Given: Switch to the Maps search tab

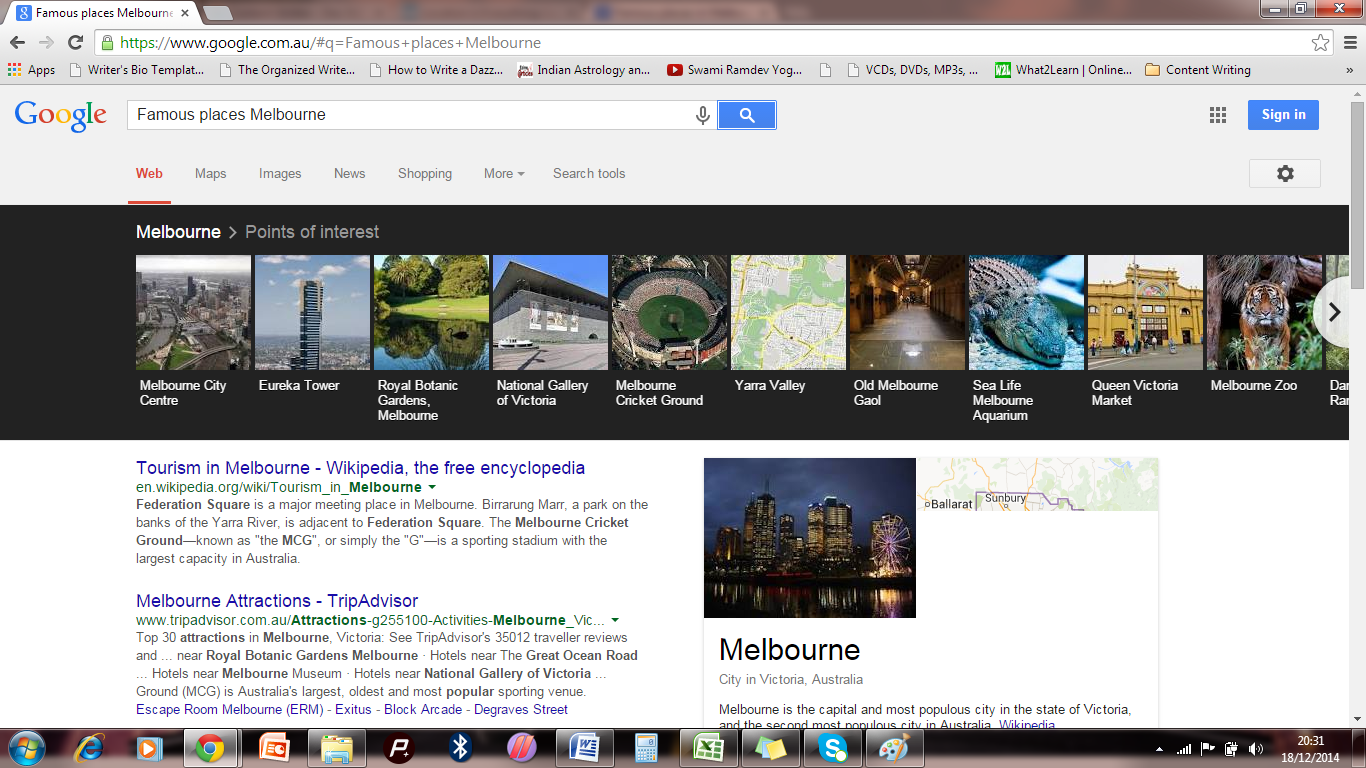Looking at the screenshot, I should pos(210,173).
